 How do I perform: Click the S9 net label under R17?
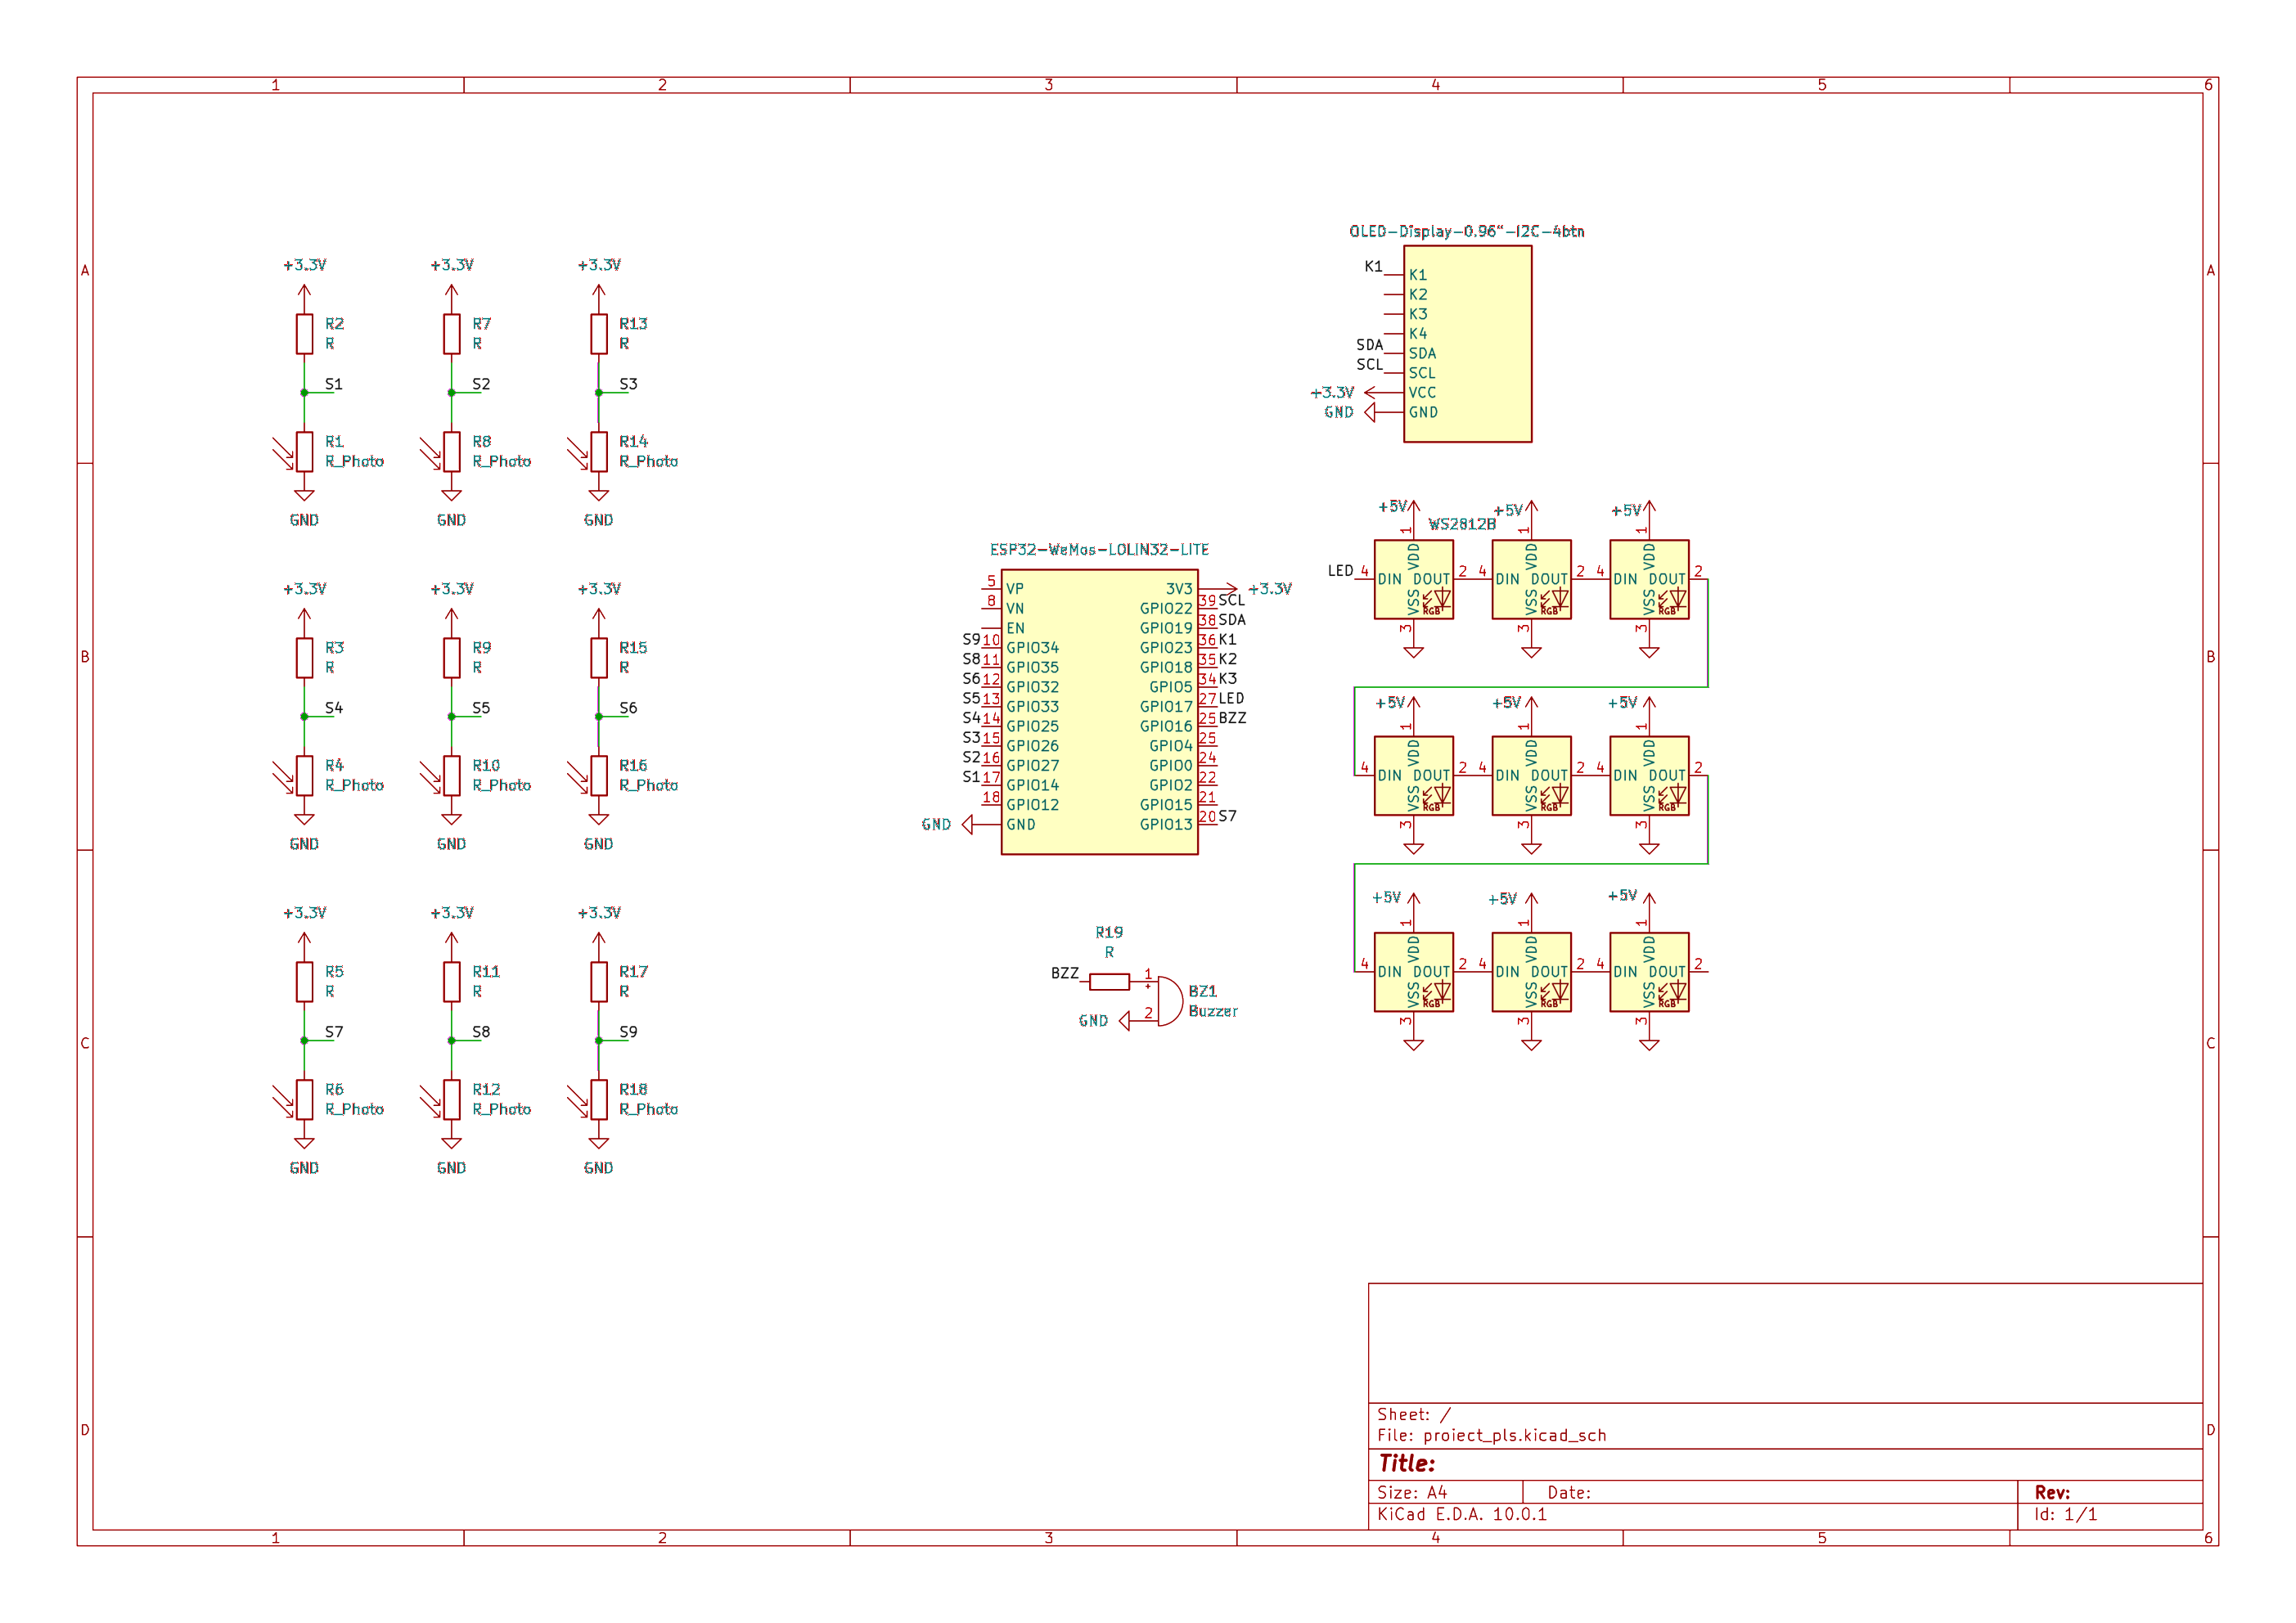click(628, 1032)
